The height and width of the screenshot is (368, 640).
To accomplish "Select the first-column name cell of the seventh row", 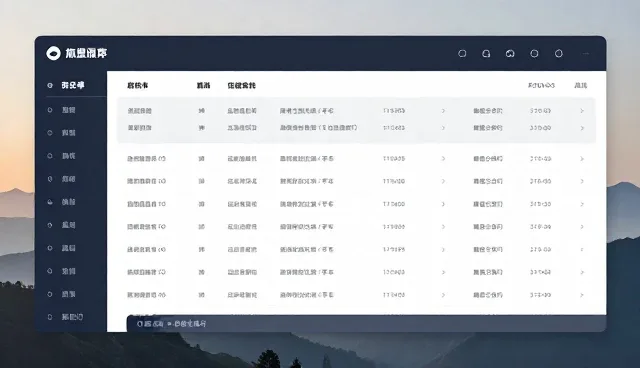I will click(x=146, y=249).
